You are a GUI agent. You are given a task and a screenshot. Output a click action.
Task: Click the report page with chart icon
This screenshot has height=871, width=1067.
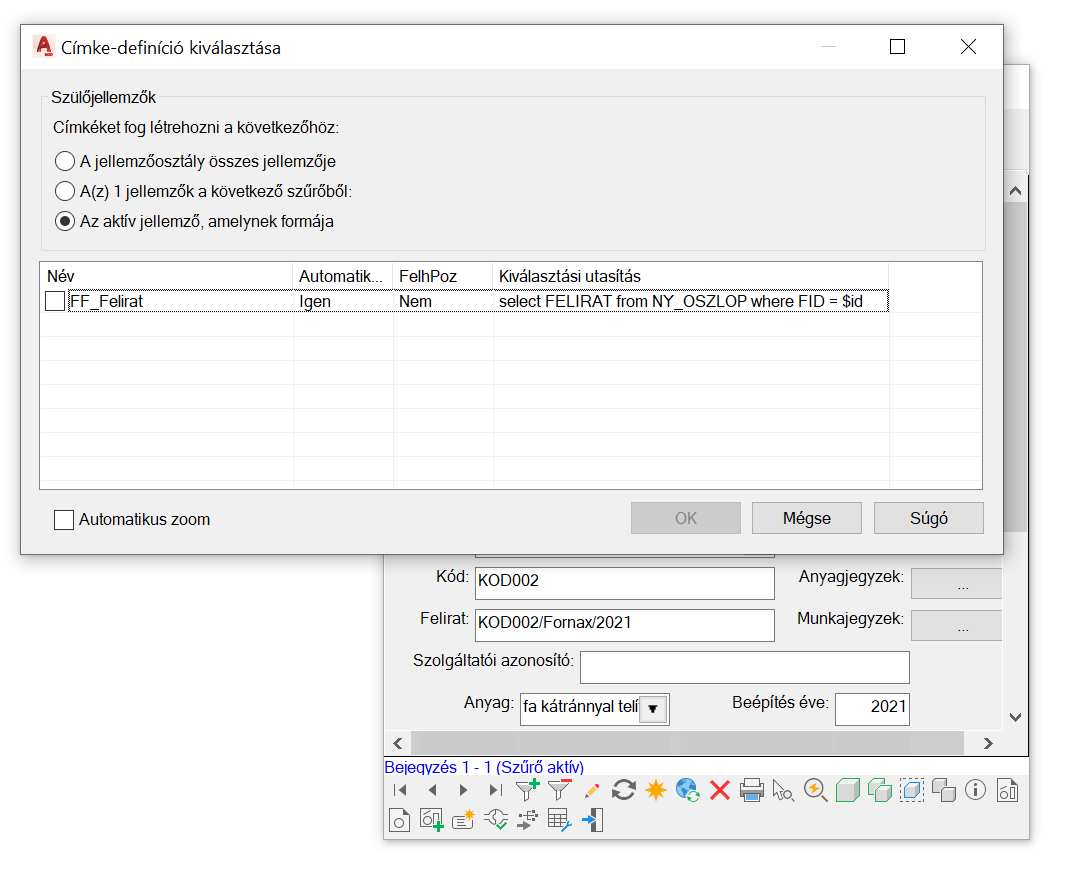click(1007, 790)
